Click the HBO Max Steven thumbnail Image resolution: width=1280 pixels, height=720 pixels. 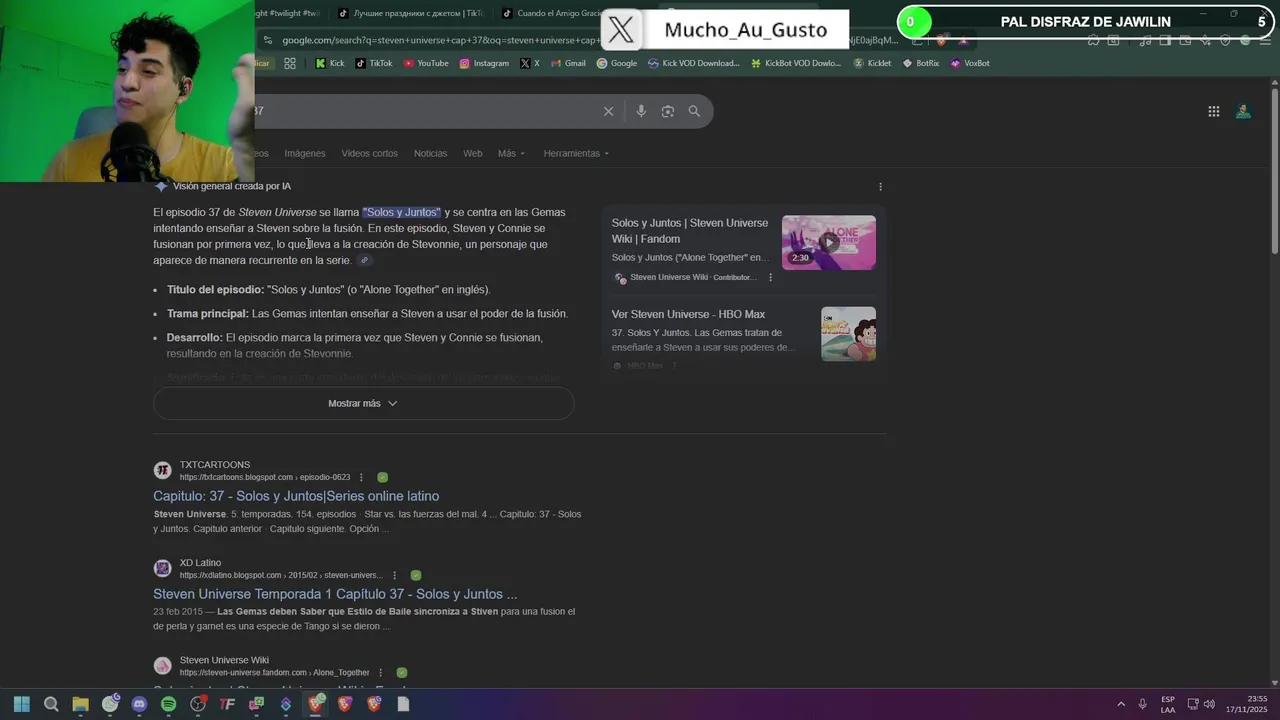[848, 334]
